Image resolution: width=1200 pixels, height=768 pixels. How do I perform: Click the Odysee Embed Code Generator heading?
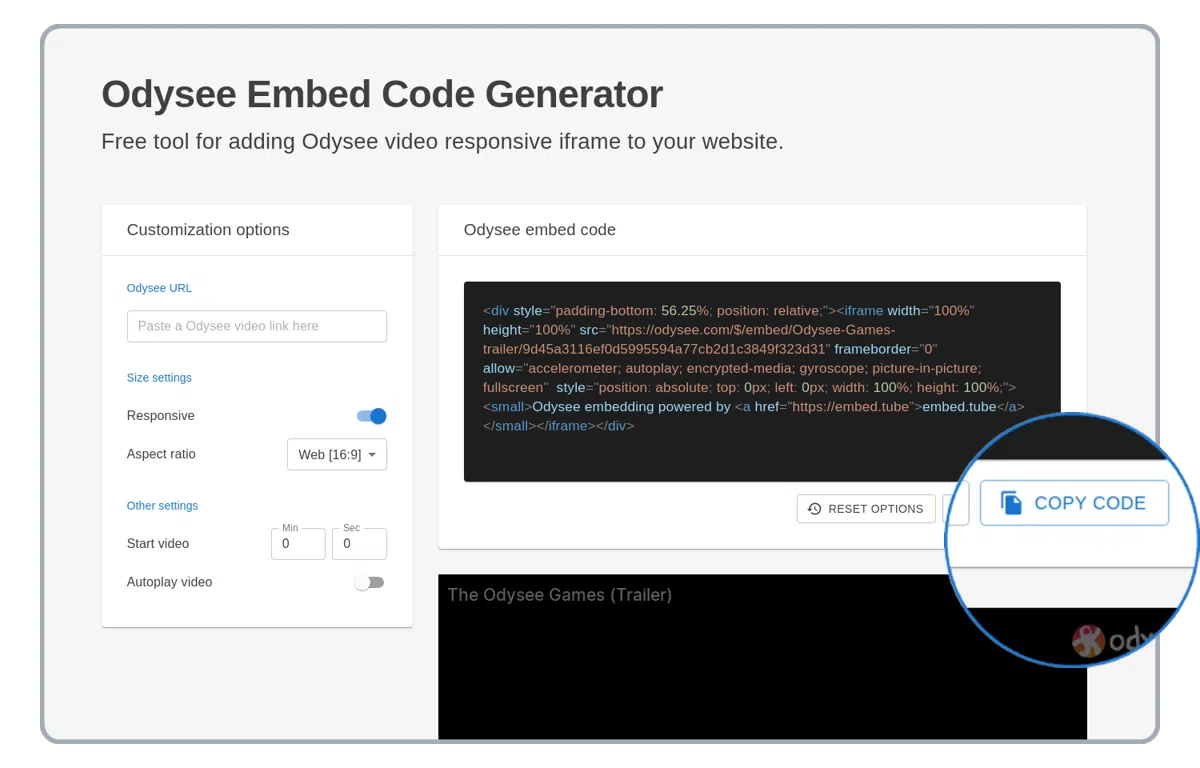[x=382, y=95]
